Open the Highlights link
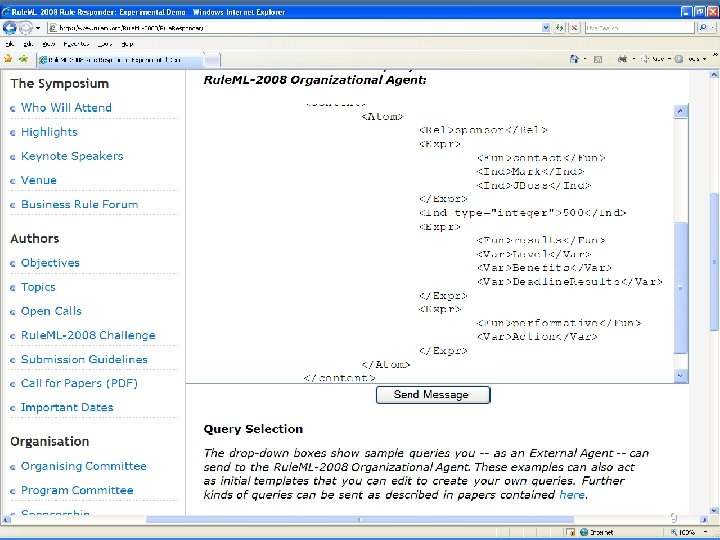The width and height of the screenshot is (720, 540). pos(49,132)
